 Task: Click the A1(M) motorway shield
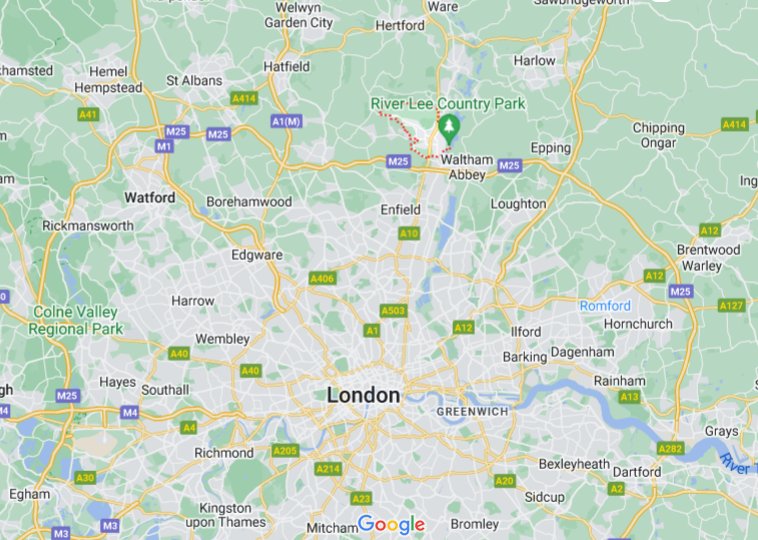[286, 121]
